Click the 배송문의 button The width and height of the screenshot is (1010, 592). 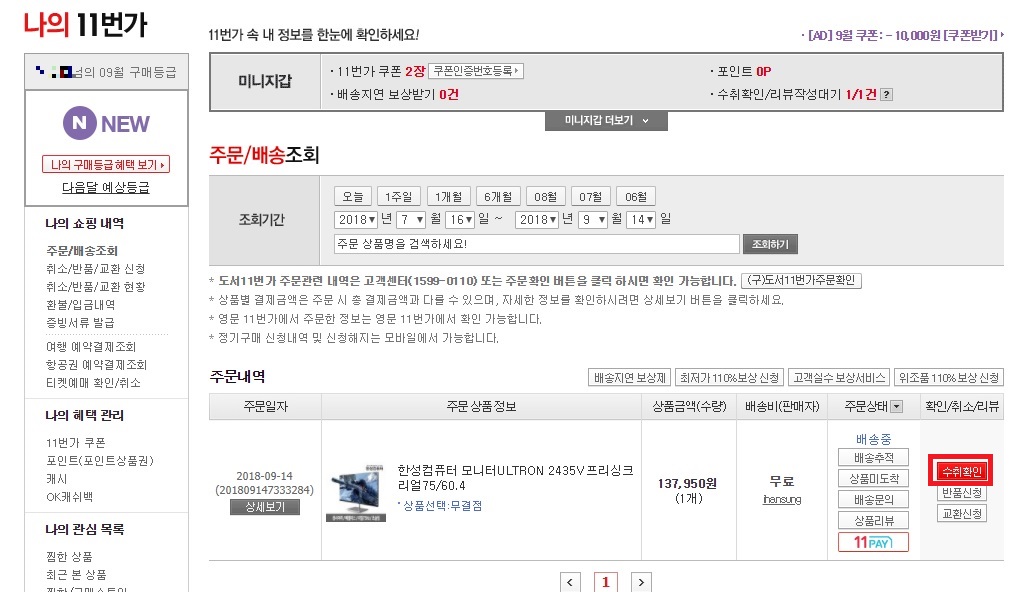coord(873,499)
